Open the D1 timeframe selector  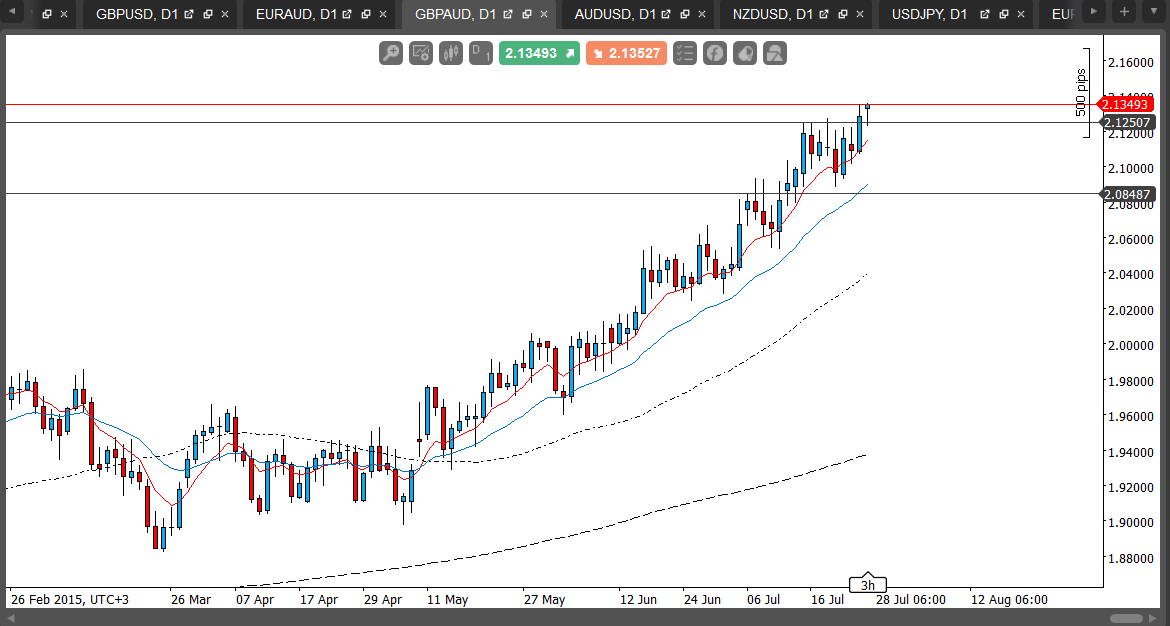481,53
